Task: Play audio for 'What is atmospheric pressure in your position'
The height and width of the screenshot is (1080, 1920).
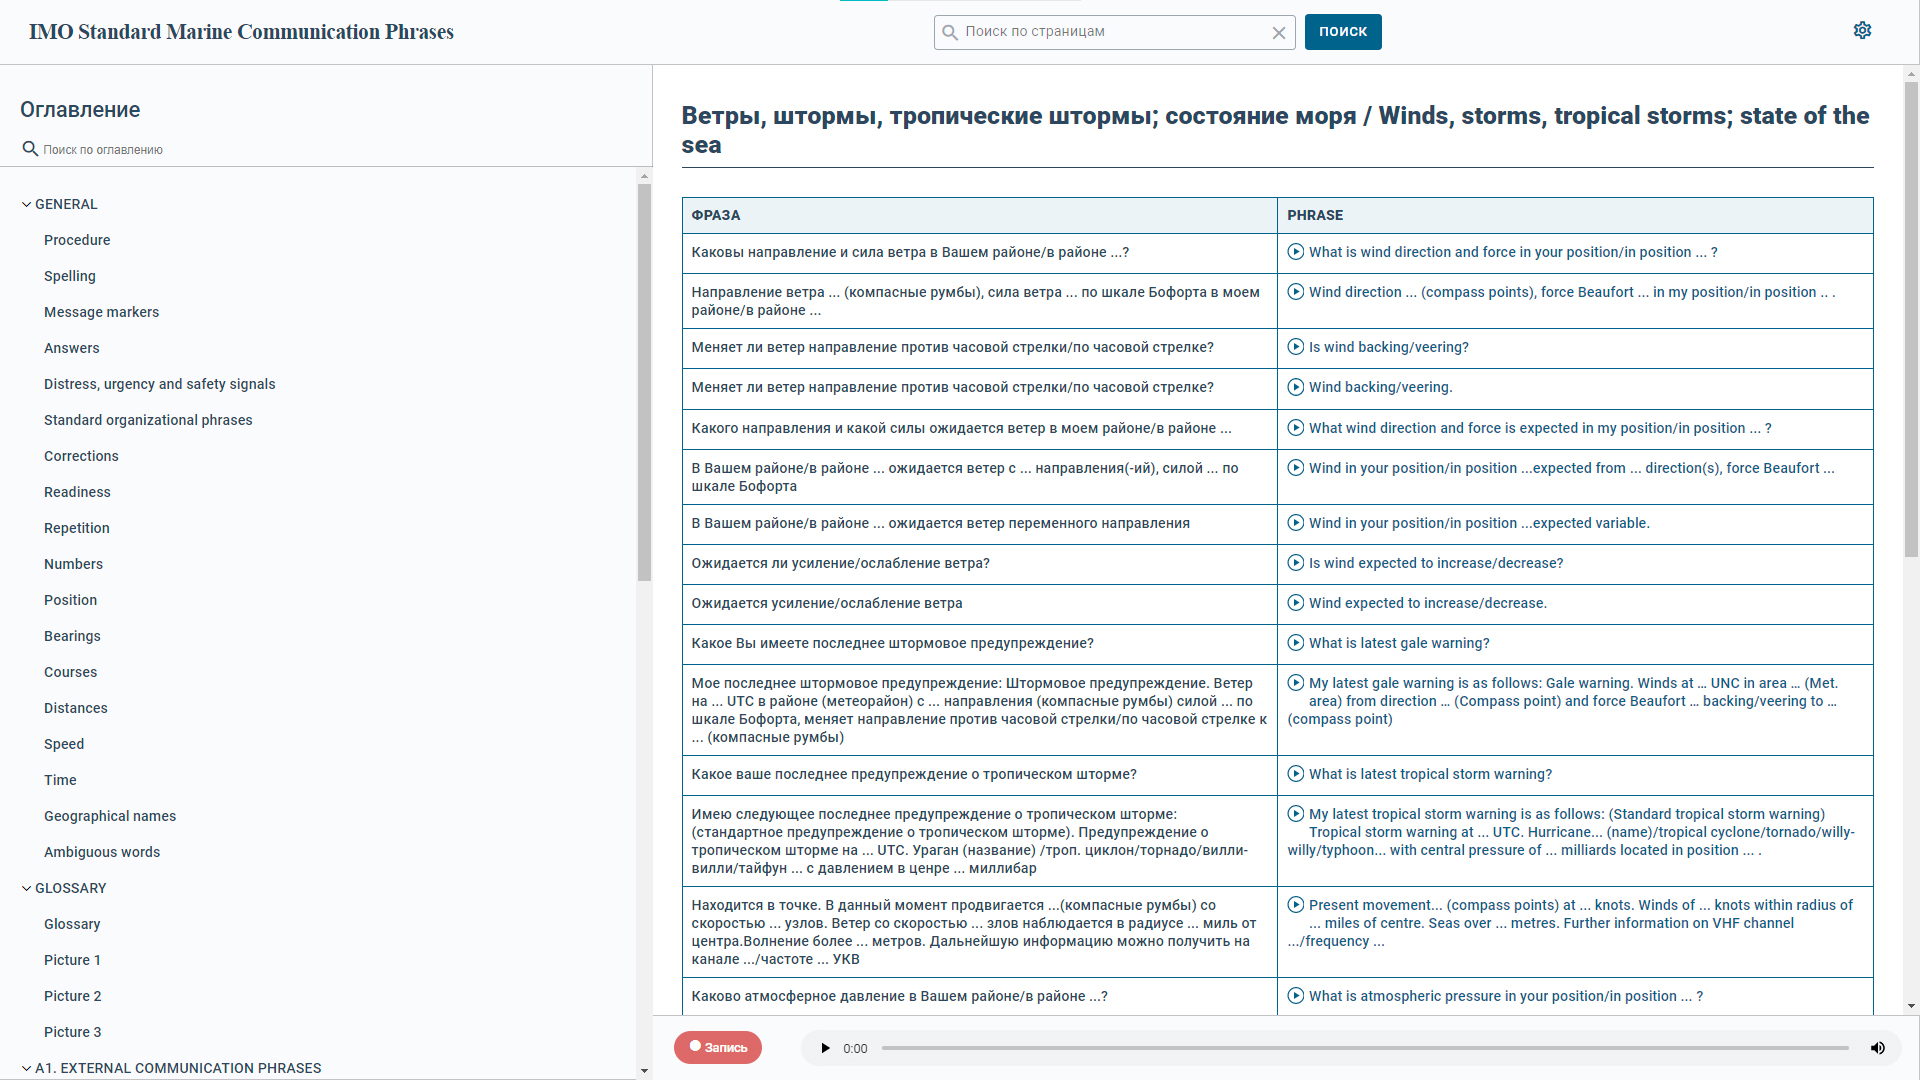Action: coord(1296,996)
